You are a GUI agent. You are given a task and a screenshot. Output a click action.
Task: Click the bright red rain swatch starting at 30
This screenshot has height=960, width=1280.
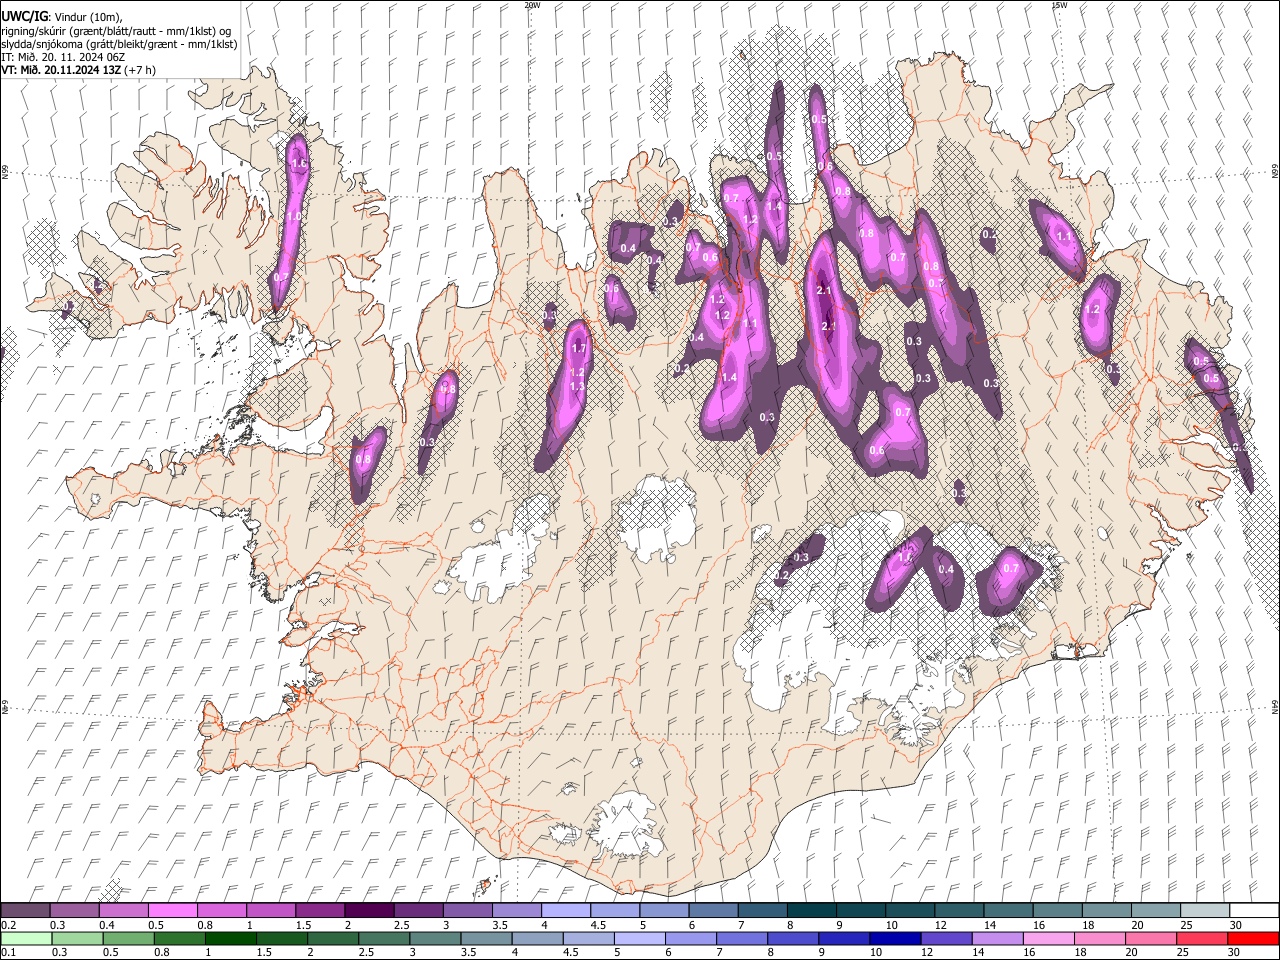click(x=1252, y=939)
